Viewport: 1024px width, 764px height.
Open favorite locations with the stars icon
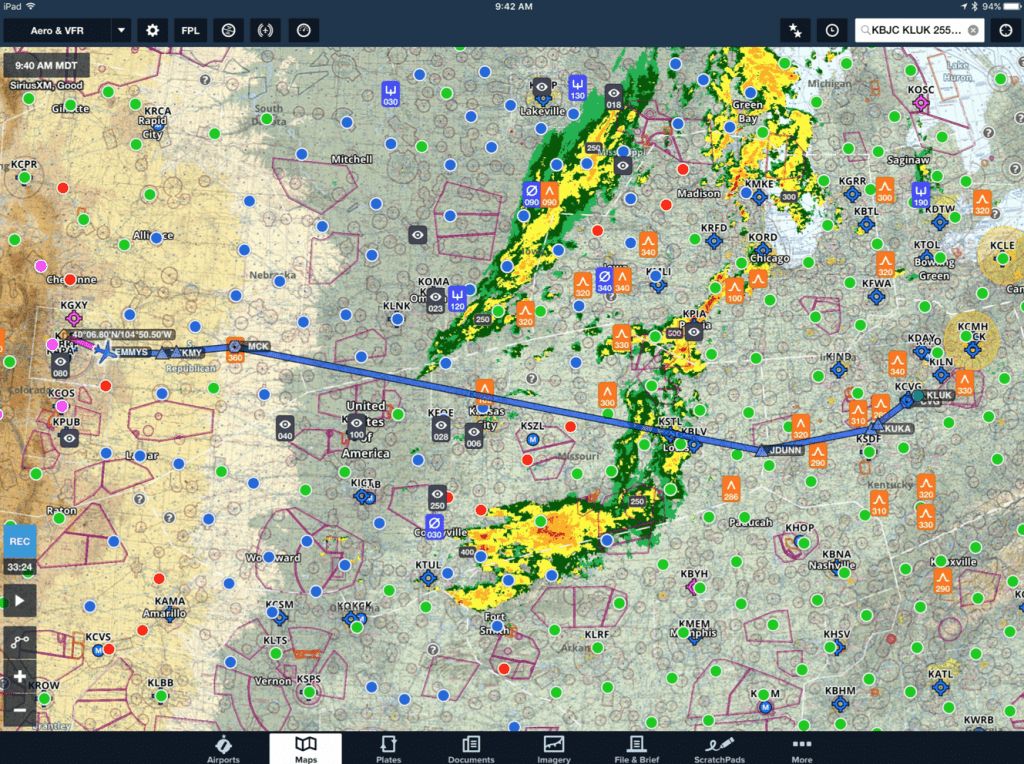[x=796, y=31]
